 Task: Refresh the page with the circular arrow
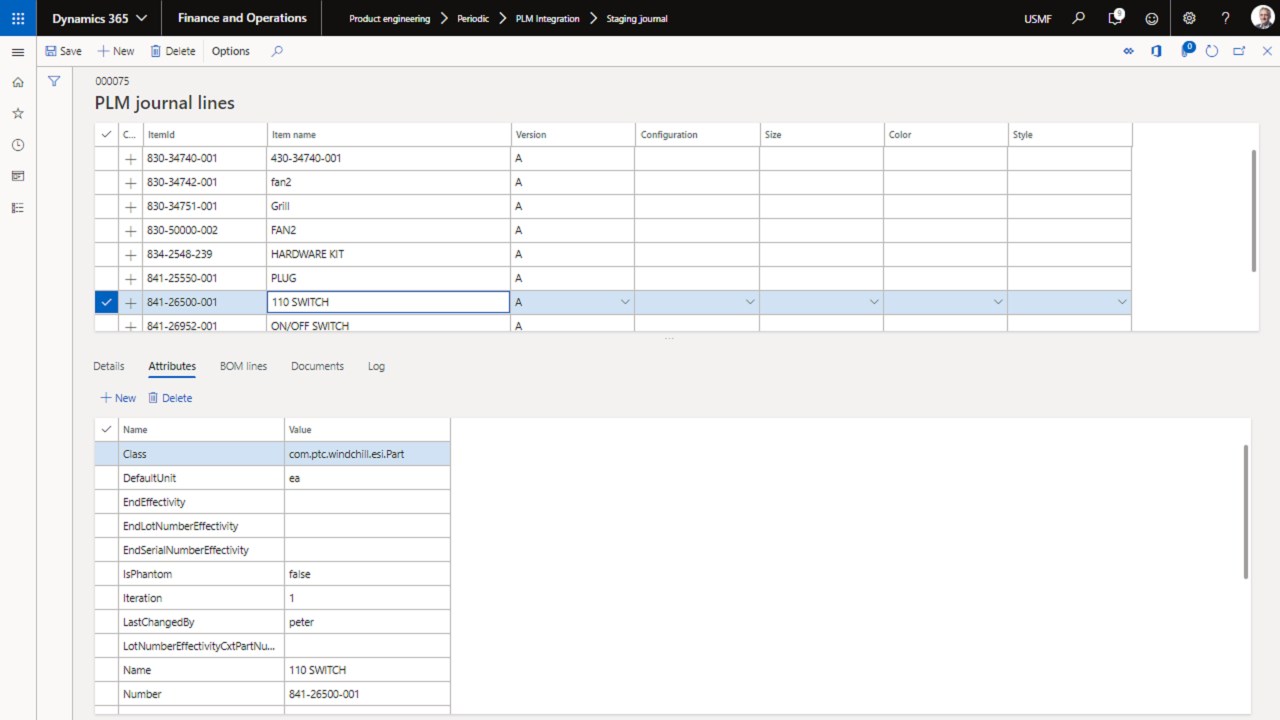point(1212,51)
